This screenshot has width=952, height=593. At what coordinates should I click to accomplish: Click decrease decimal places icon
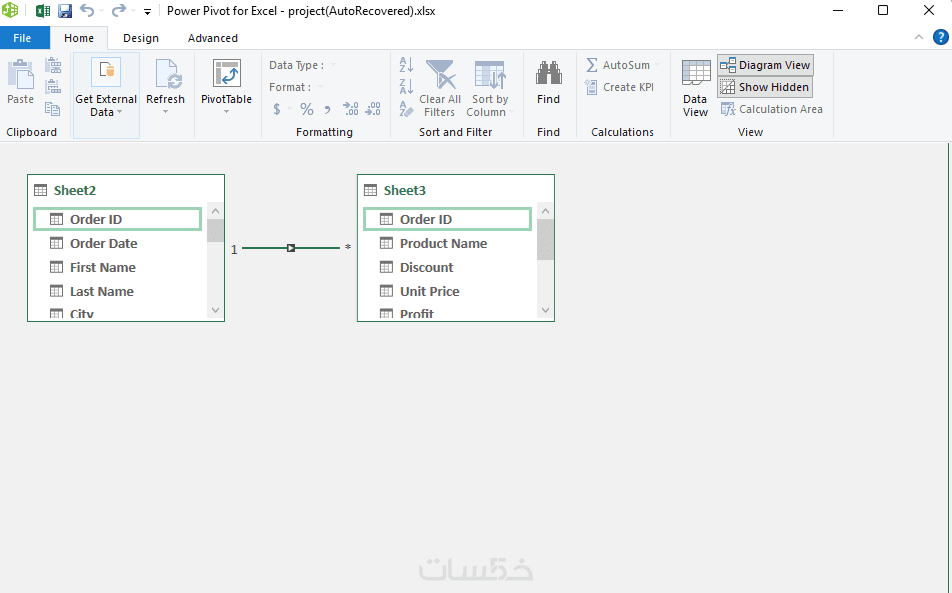[373, 109]
